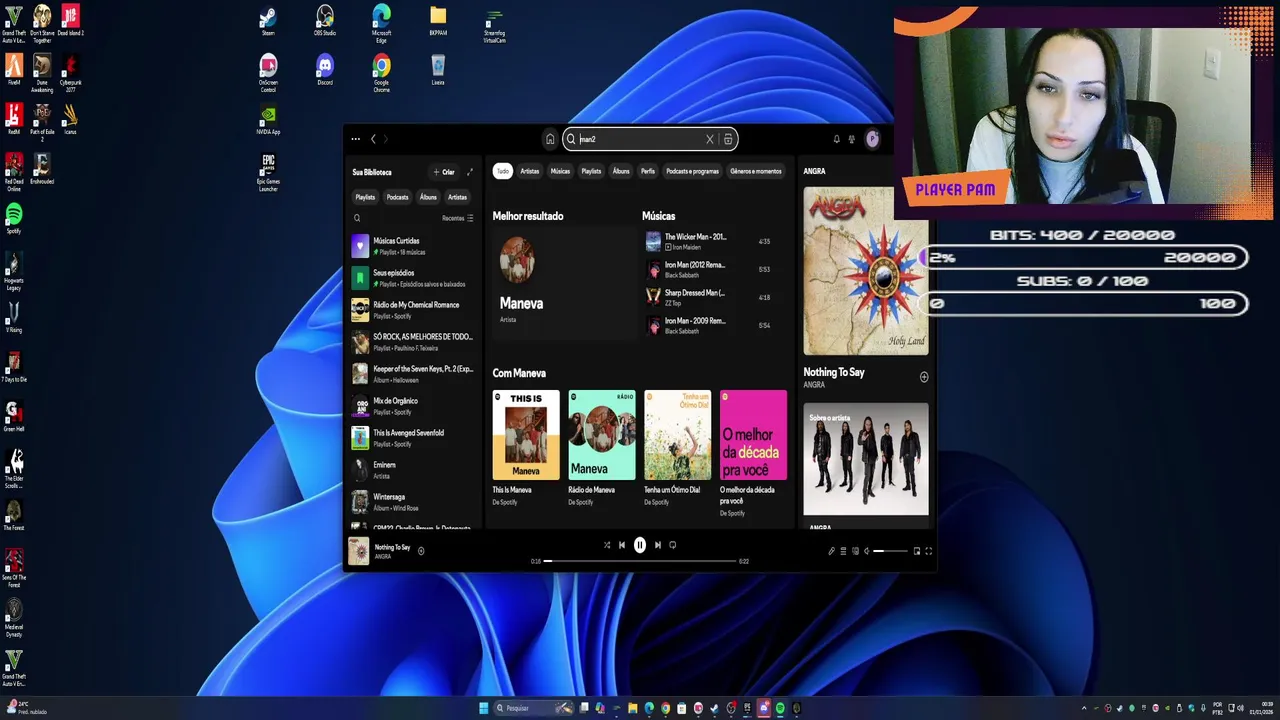Open the Browse icon beside search clear
This screenshot has height=720, width=1280.
pyautogui.click(x=728, y=139)
